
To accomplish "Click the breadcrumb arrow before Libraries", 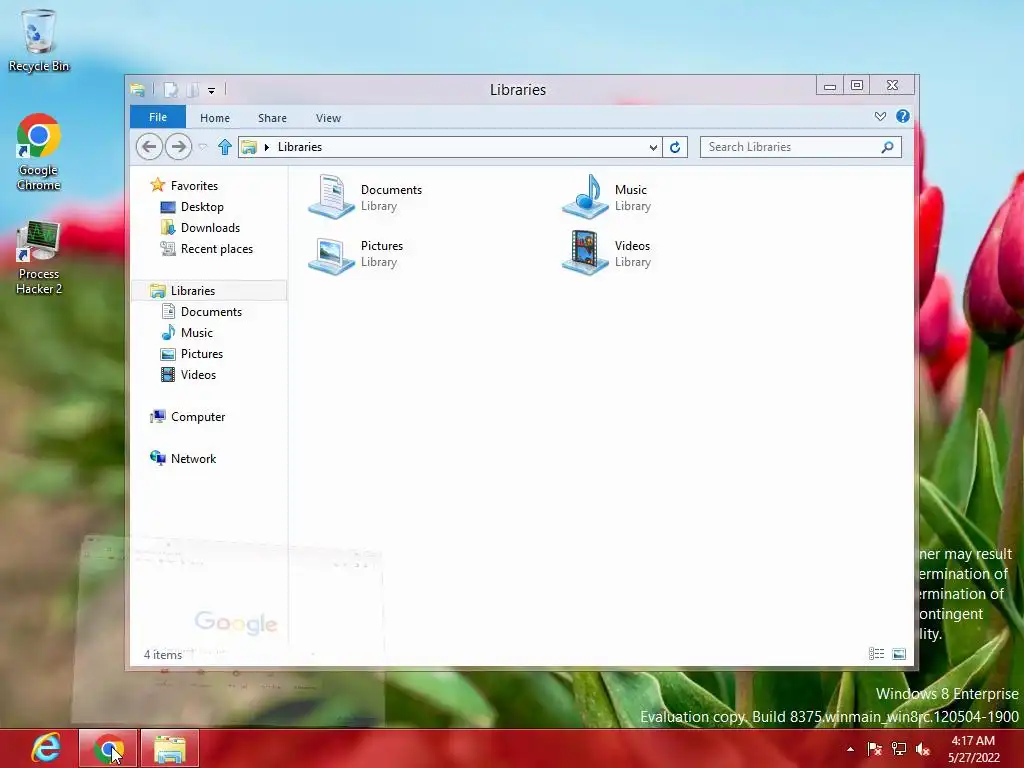I will click(266, 148).
